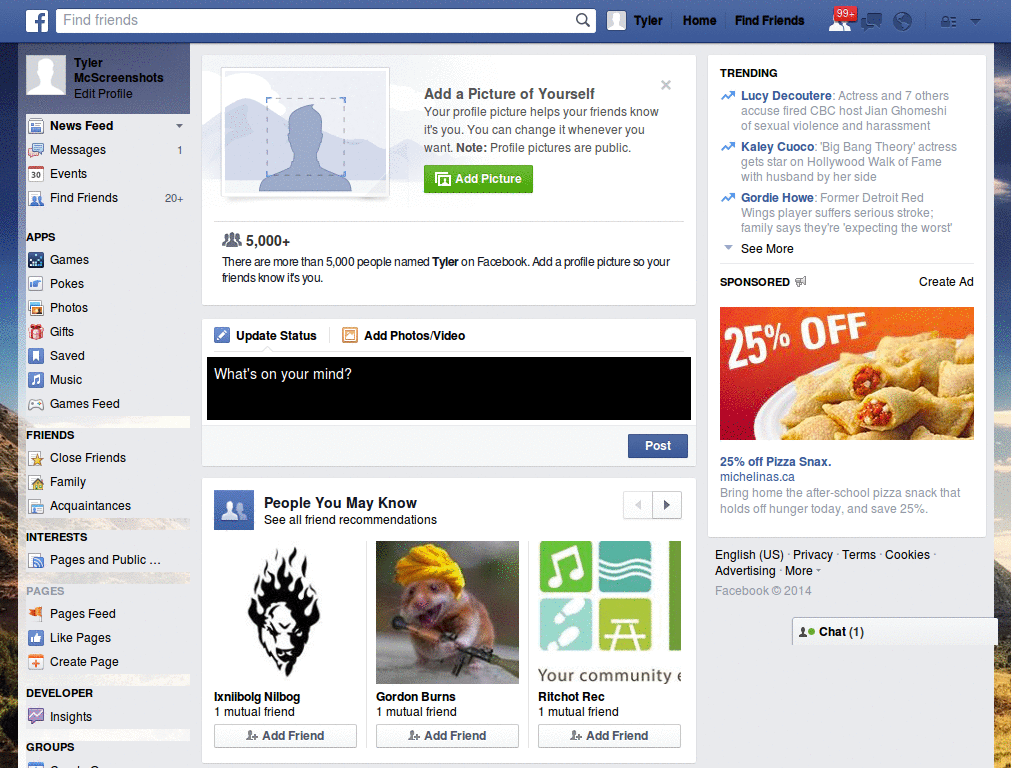Add Gordon Burns as friend
Screen dimensions: 1024x768
447,736
